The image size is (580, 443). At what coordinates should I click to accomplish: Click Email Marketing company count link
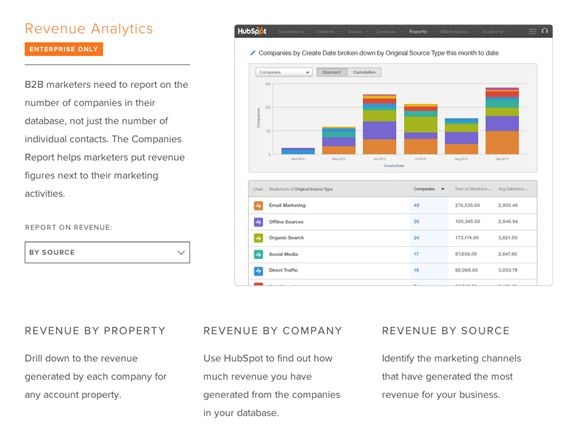(x=416, y=205)
